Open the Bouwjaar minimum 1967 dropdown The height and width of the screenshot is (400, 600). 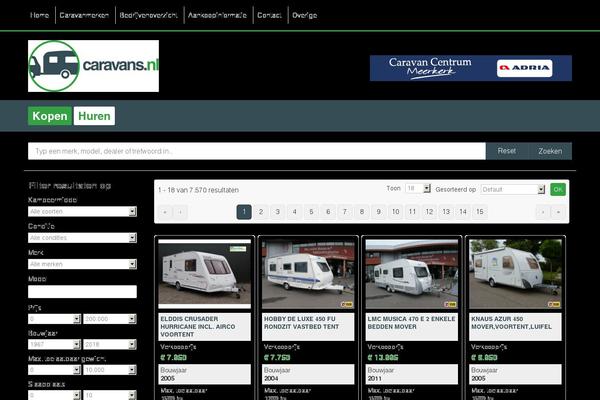(54, 344)
